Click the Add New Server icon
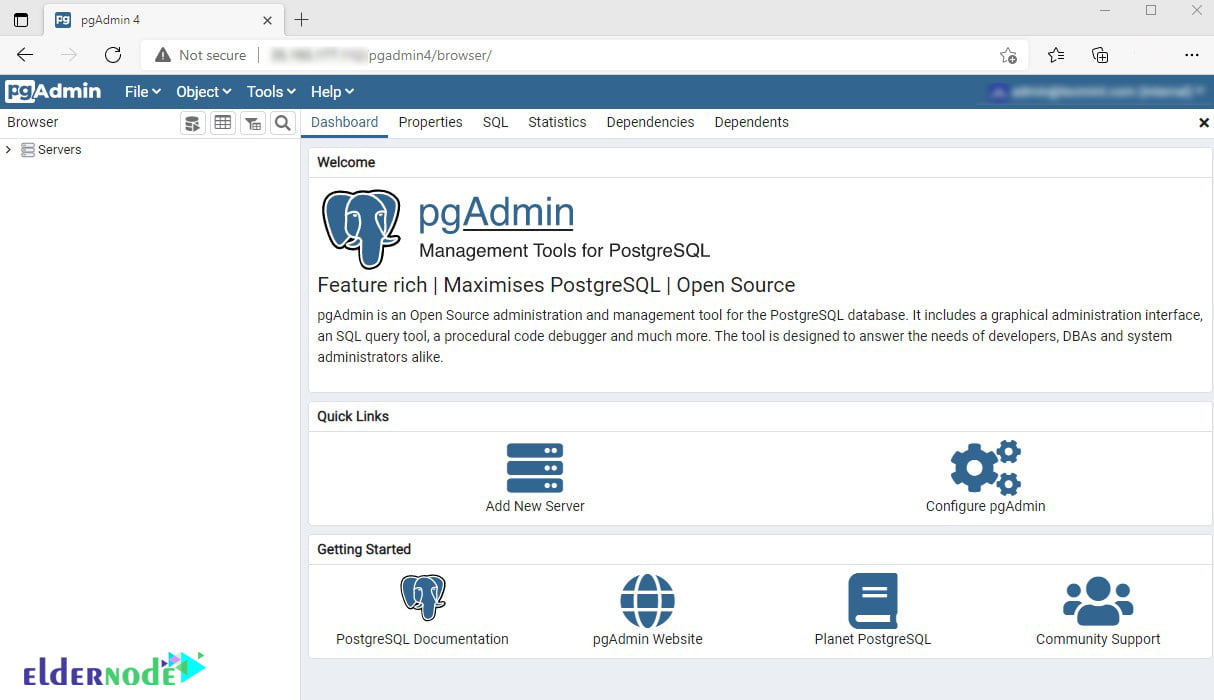The width and height of the screenshot is (1214, 700). 535,468
